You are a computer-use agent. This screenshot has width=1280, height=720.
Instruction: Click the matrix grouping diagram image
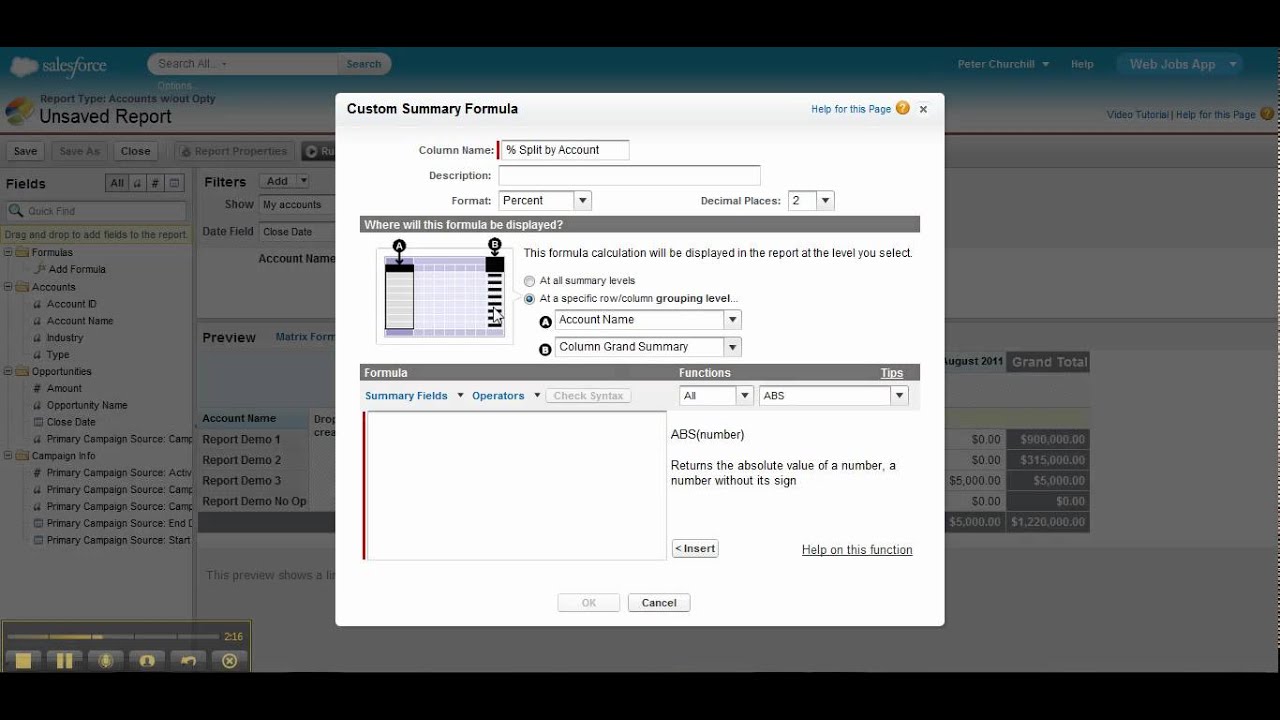click(x=446, y=295)
